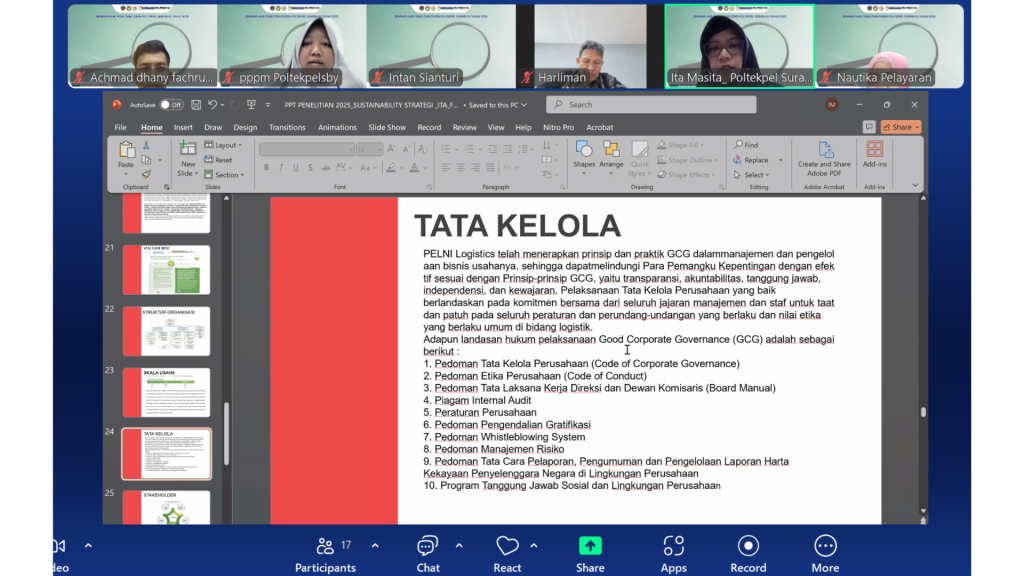Start recording with the Record icon

pos(748,546)
